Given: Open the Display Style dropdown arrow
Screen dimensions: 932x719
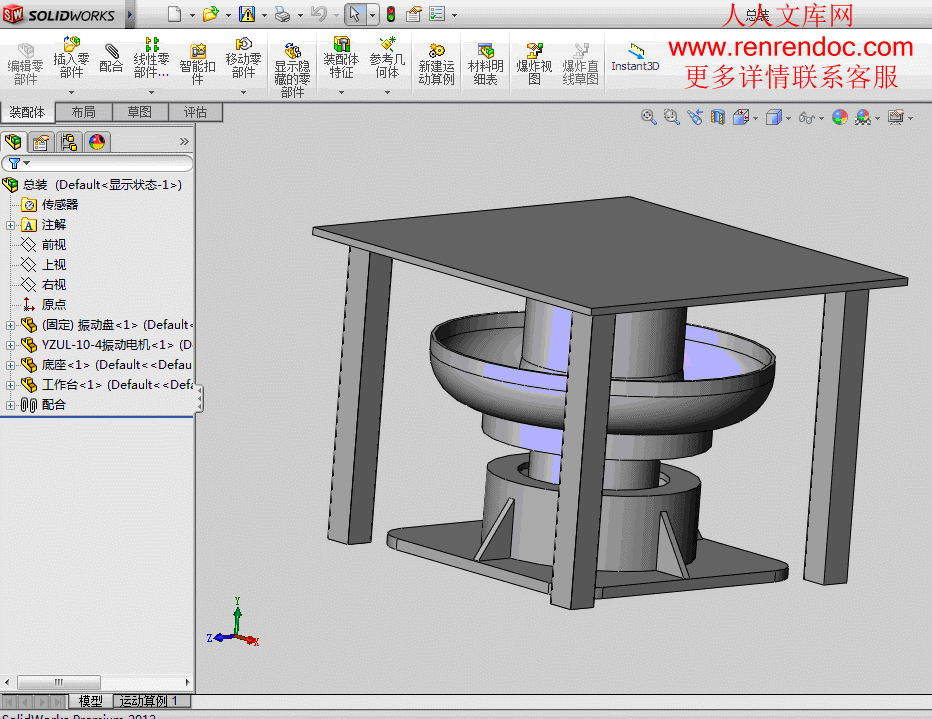Looking at the screenshot, I should (x=789, y=118).
